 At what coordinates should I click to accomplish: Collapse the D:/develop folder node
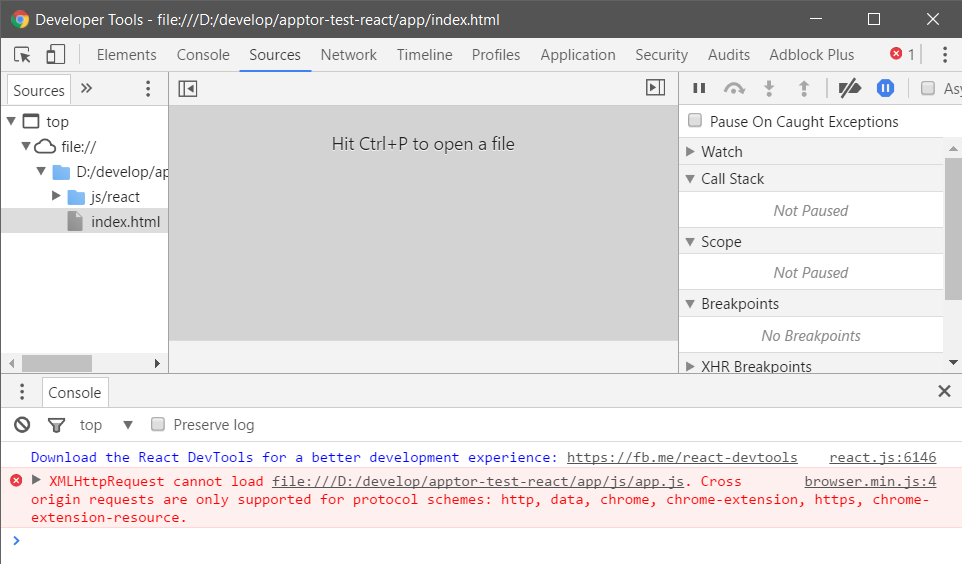[x=41, y=171]
